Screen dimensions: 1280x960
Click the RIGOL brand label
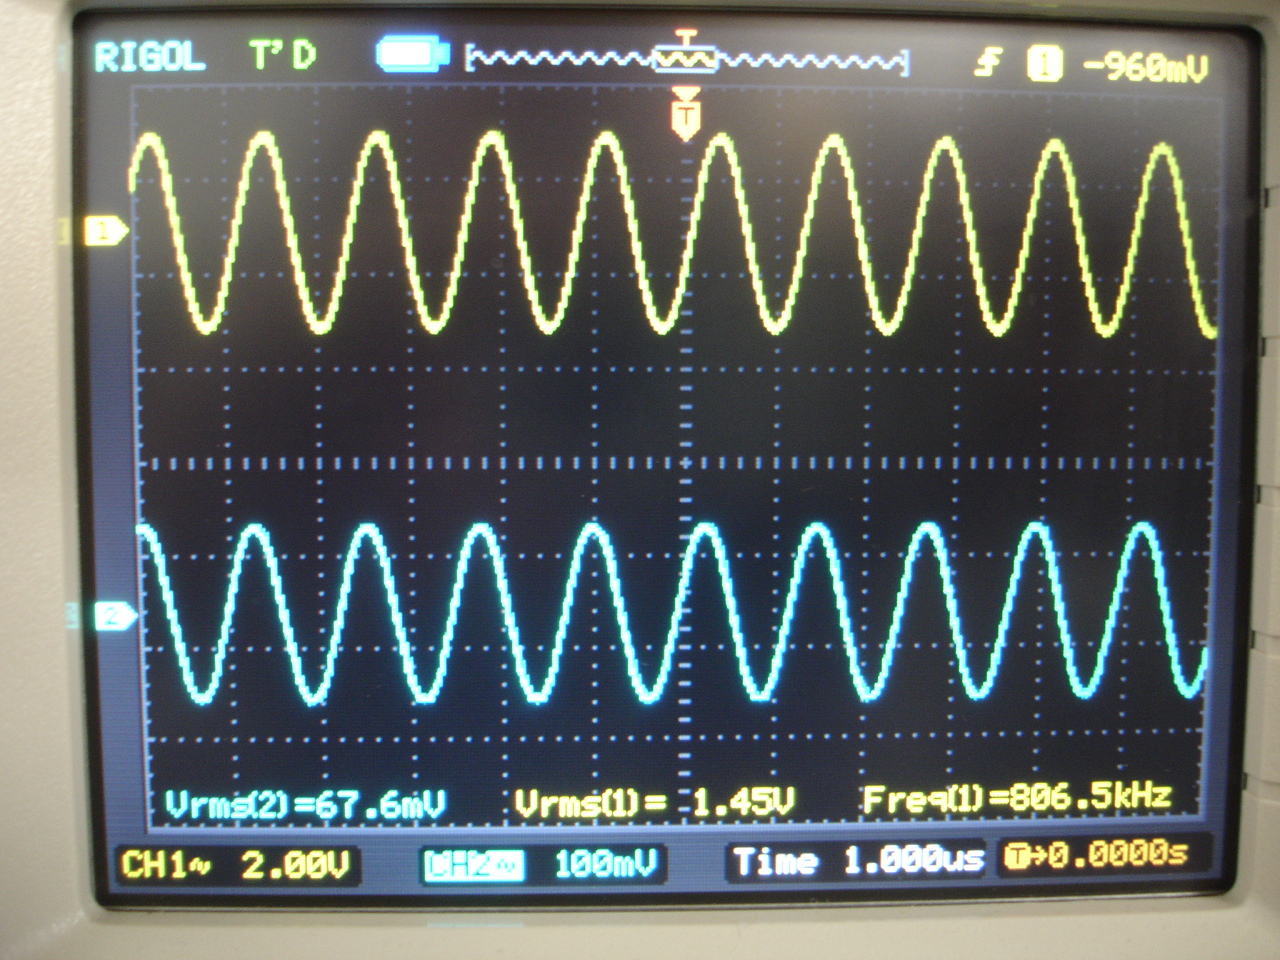(149, 57)
